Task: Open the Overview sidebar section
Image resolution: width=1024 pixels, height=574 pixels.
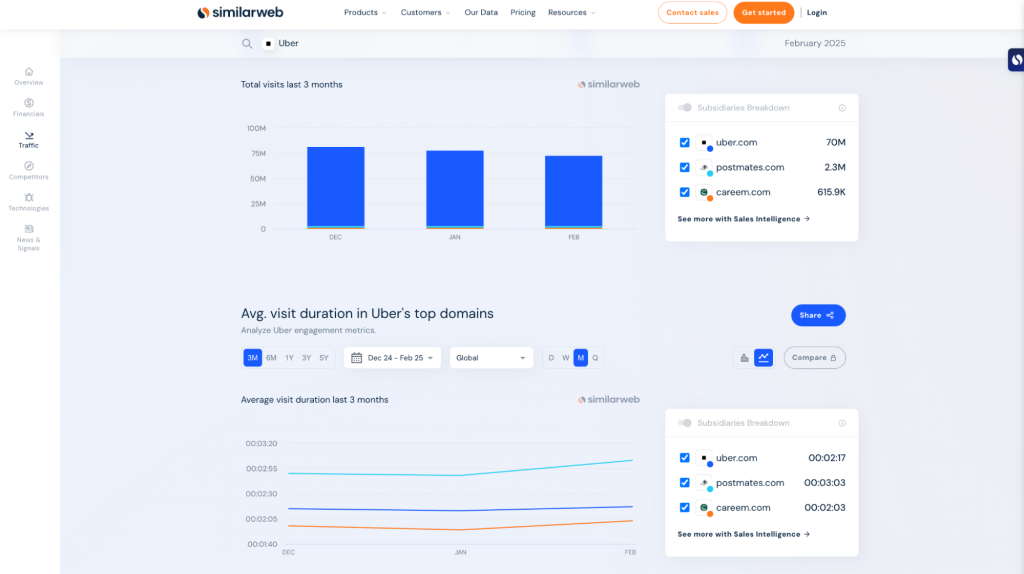Action: coord(29,76)
